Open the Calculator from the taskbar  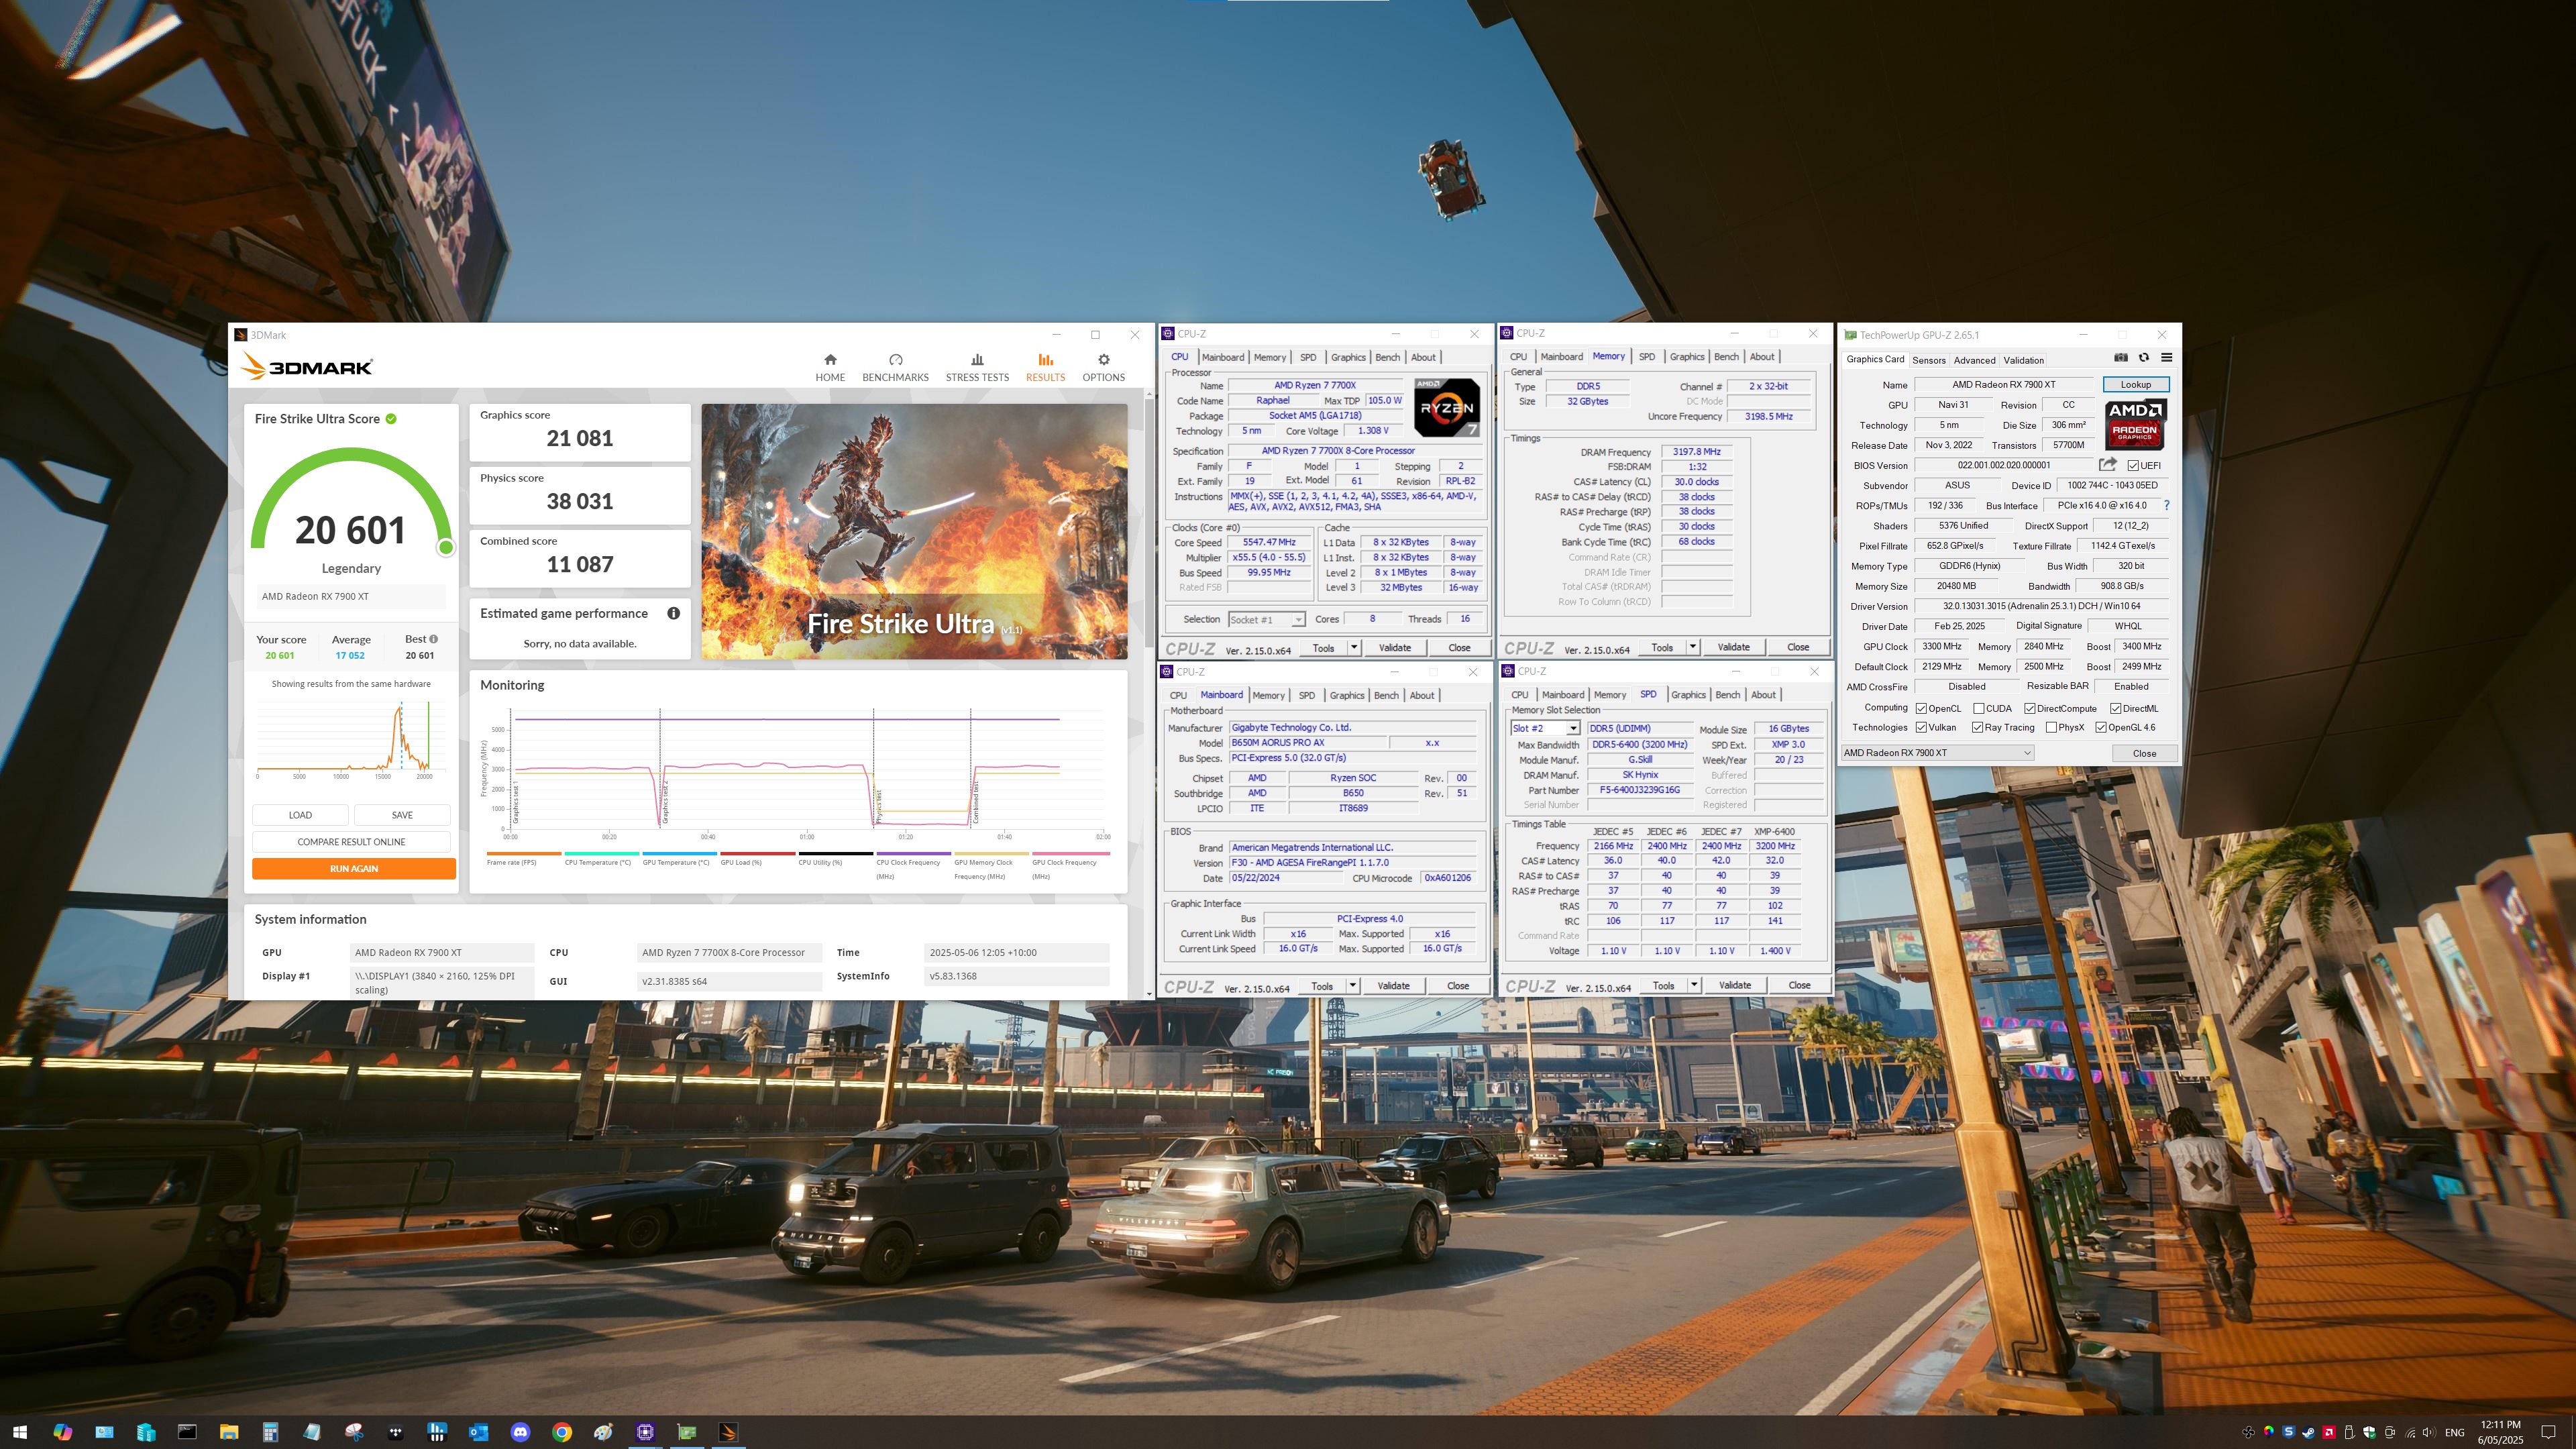coord(270,1432)
